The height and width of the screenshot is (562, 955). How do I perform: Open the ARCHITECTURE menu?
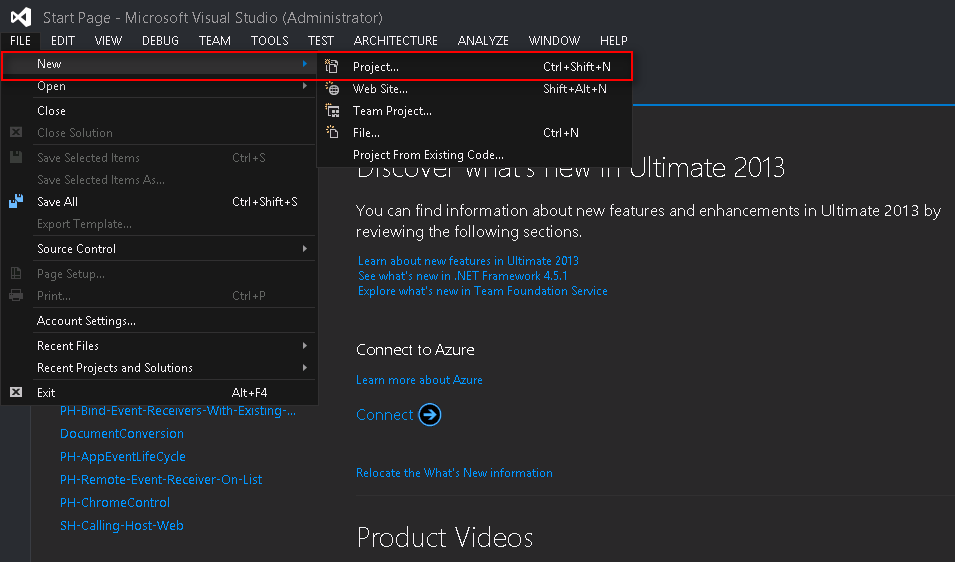[x=396, y=41]
